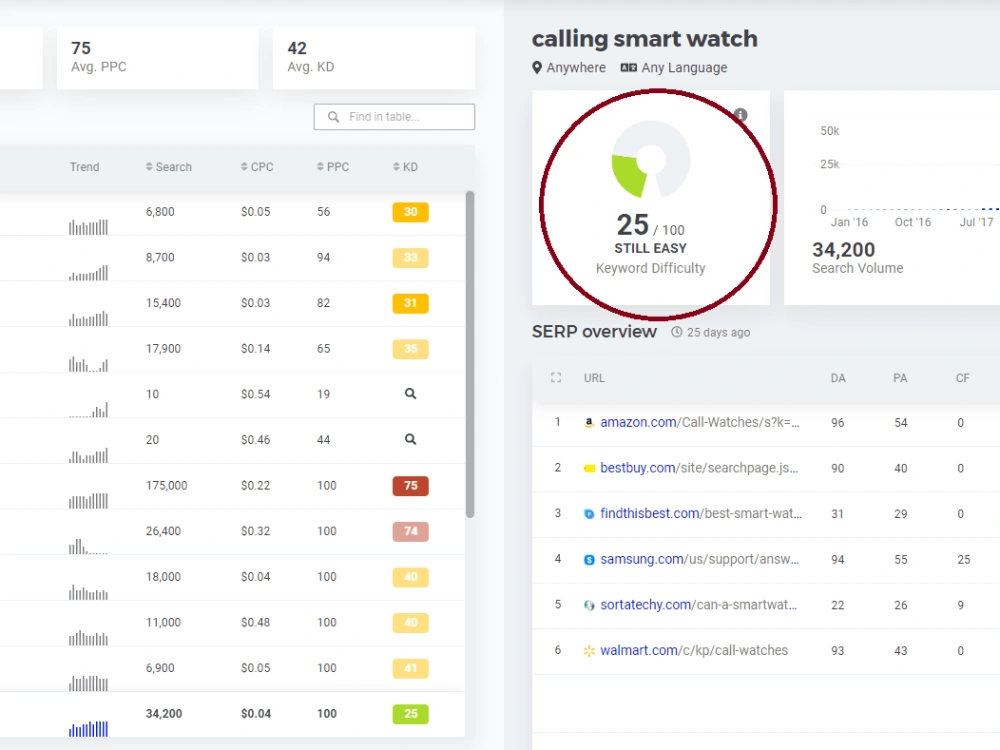Click the CPC value $0.54

pos(256,394)
